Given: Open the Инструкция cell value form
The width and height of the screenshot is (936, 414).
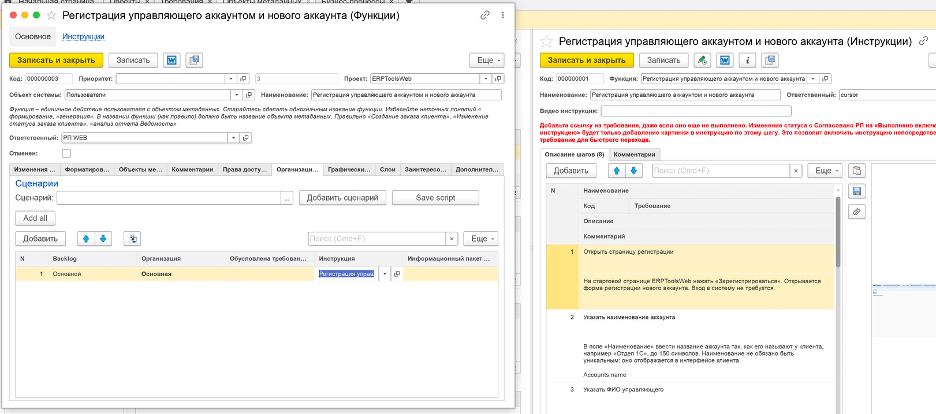Looking at the screenshot, I should pos(395,274).
